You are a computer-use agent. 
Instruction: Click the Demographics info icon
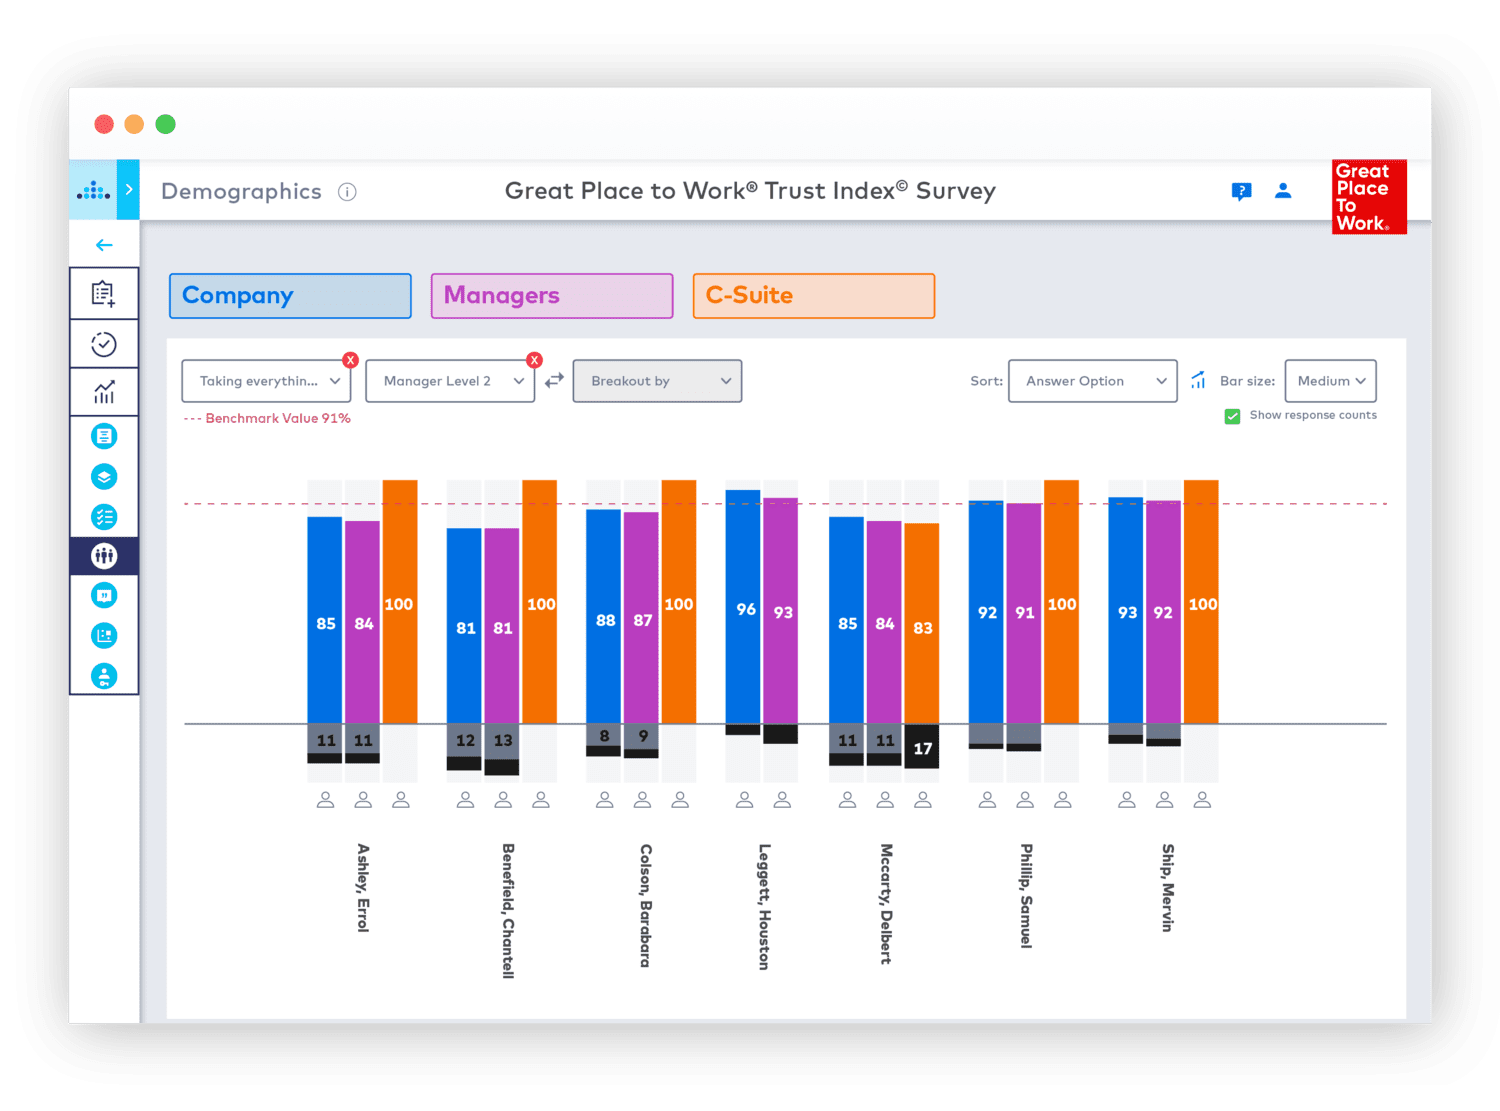(347, 192)
